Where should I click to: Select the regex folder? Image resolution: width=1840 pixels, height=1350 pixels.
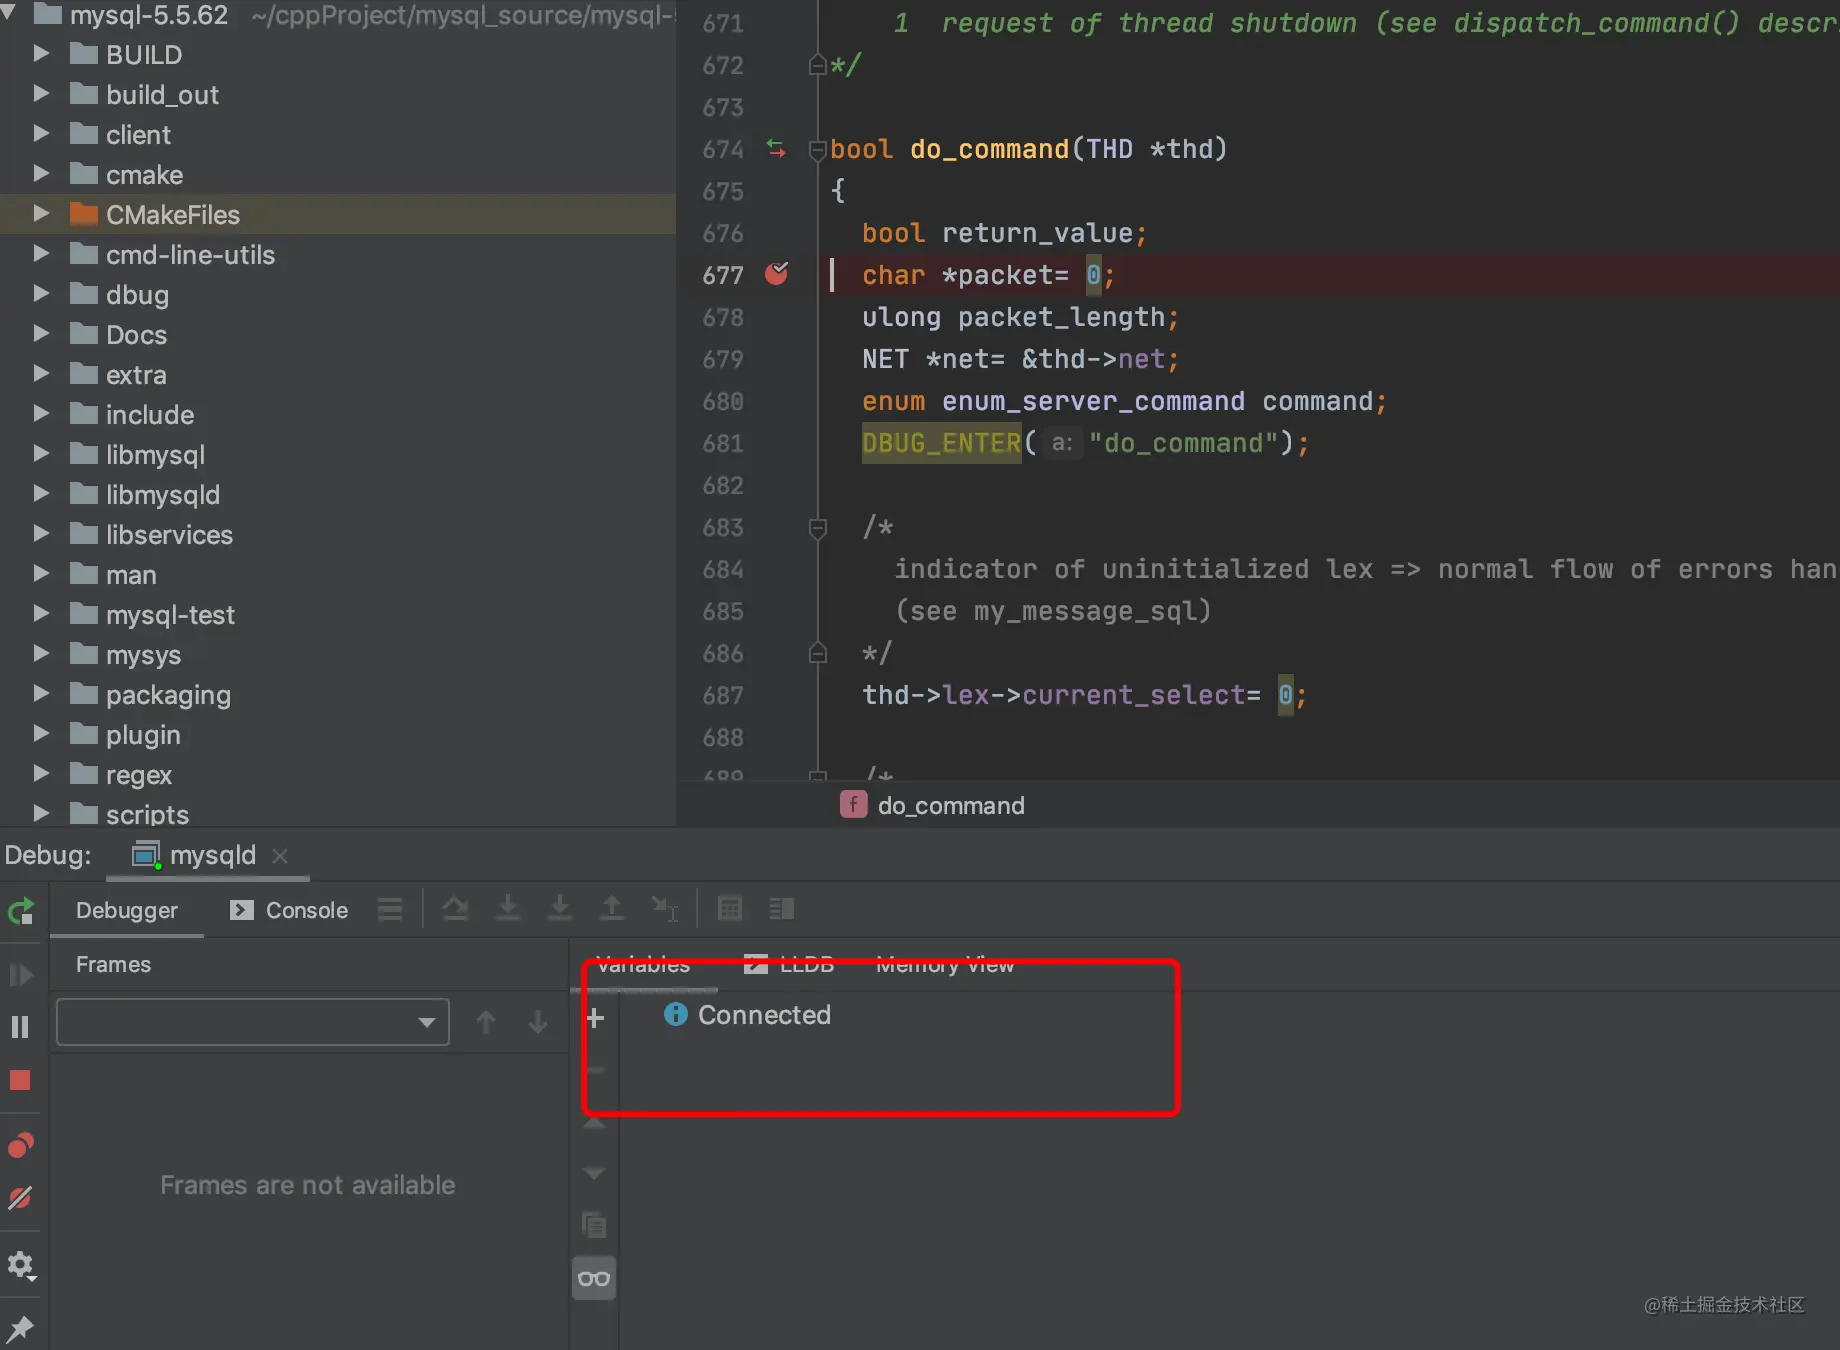(x=139, y=775)
